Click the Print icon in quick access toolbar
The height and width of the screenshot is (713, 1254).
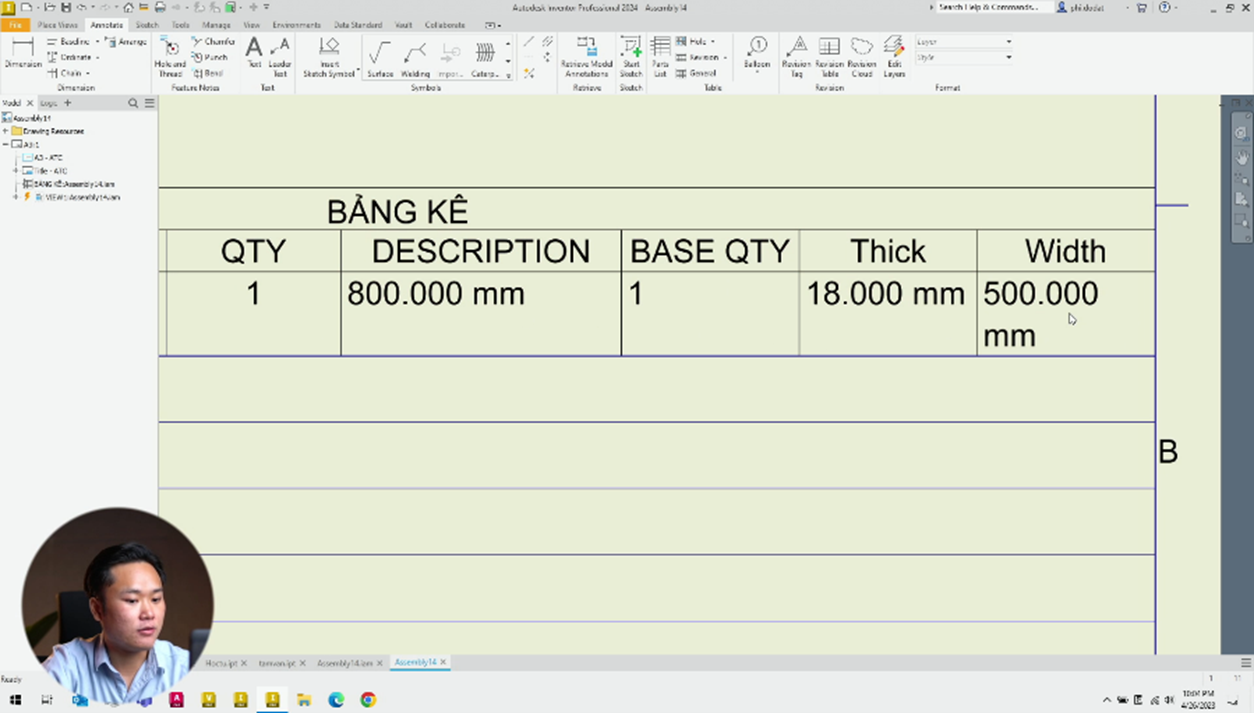(x=160, y=7)
